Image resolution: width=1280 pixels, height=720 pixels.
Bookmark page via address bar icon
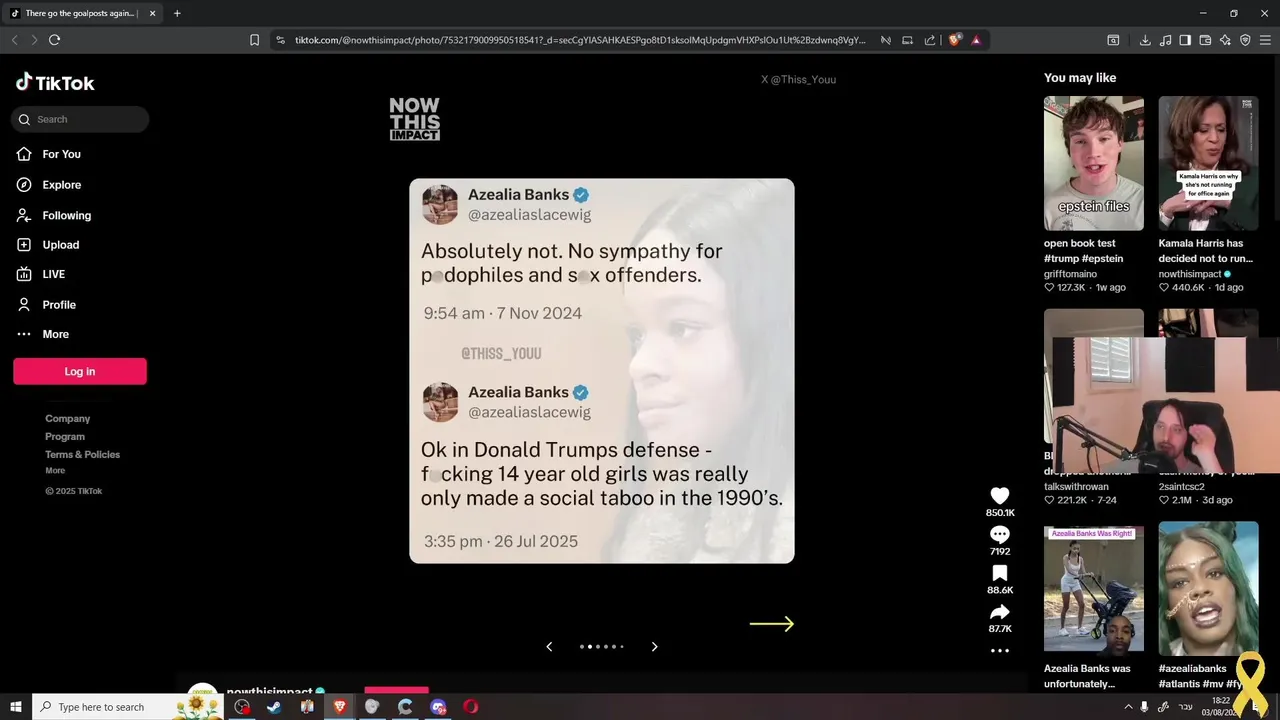254,40
